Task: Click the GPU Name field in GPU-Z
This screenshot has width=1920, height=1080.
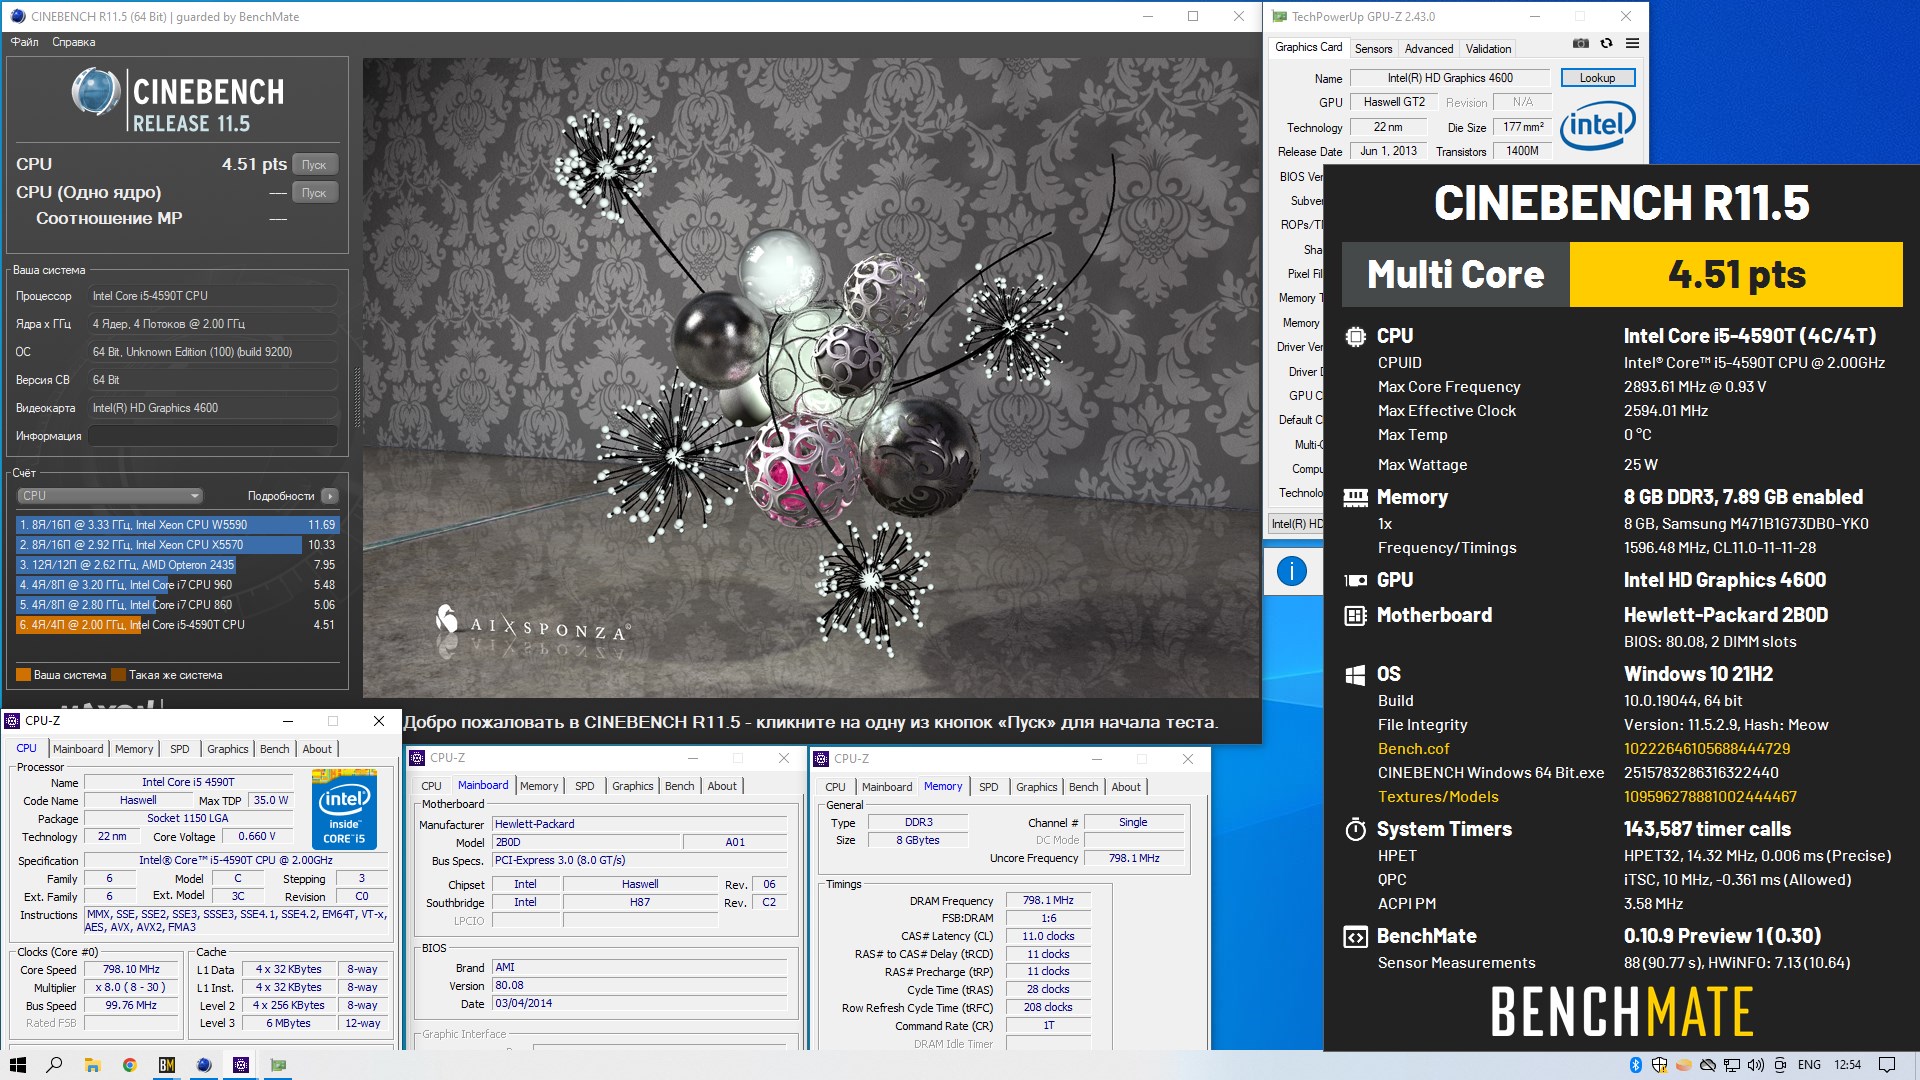Action: [x=1450, y=78]
